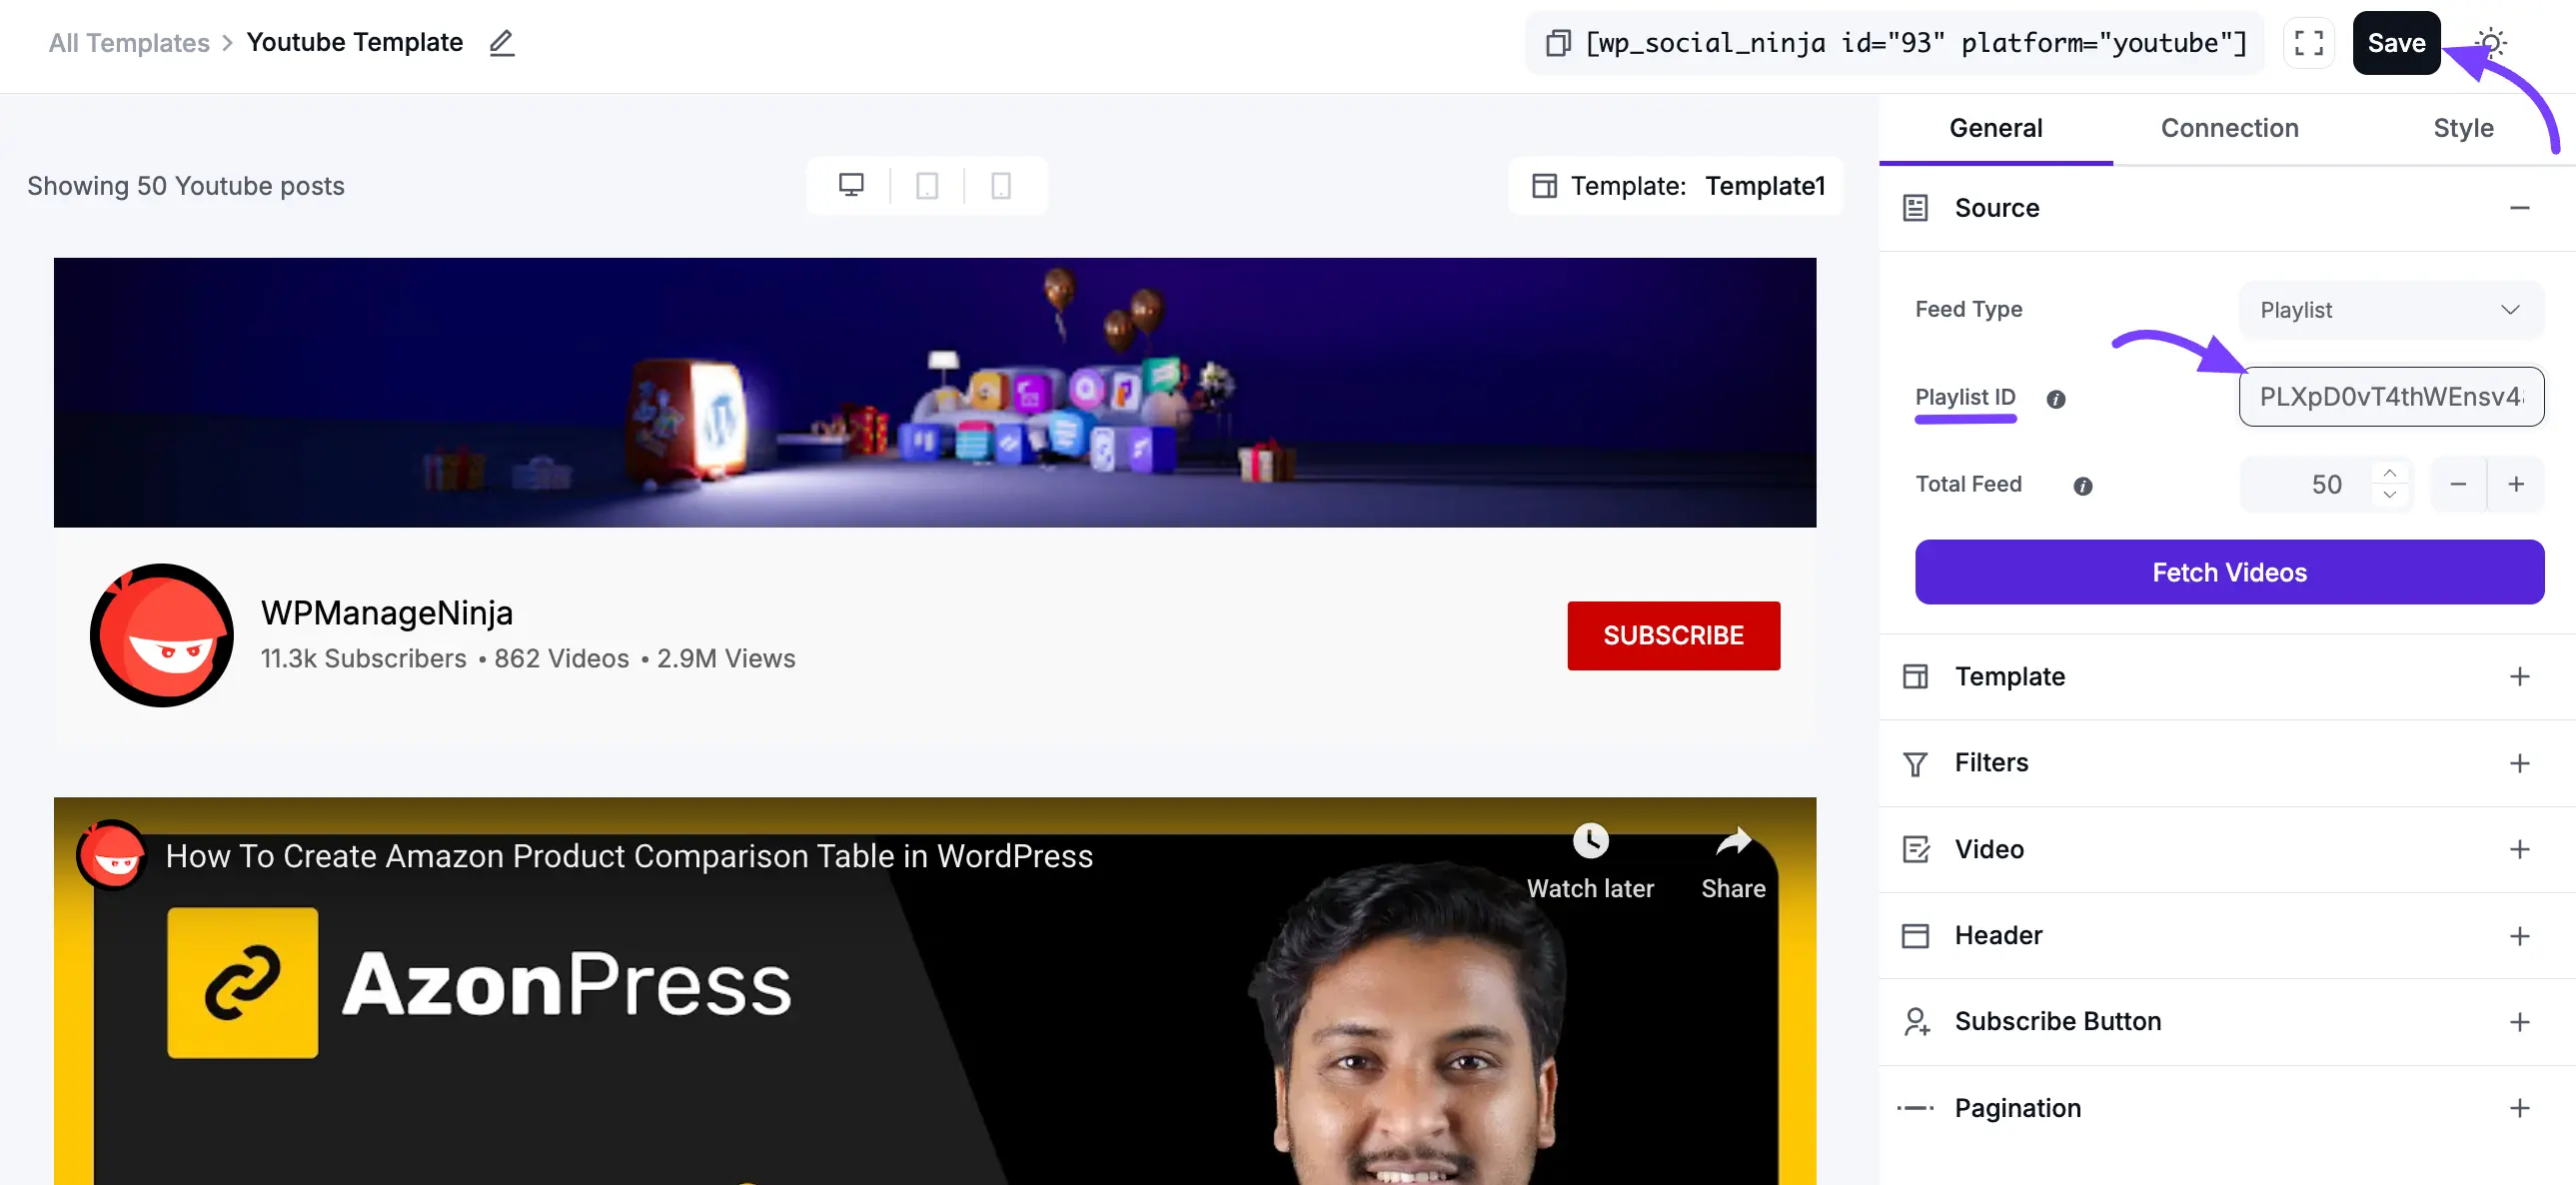This screenshot has height=1185, width=2576.
Task: Open the Style tab
Action: (x=2462, y=128)
